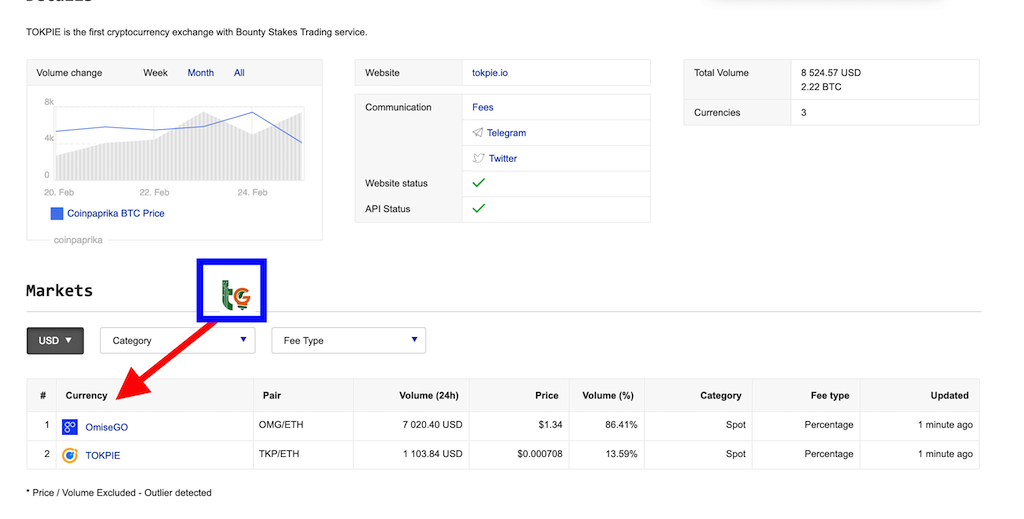The width and height of the screenshot is (1024, 519).
Task: Click the Markets section heading
Action: coord(59,291)
